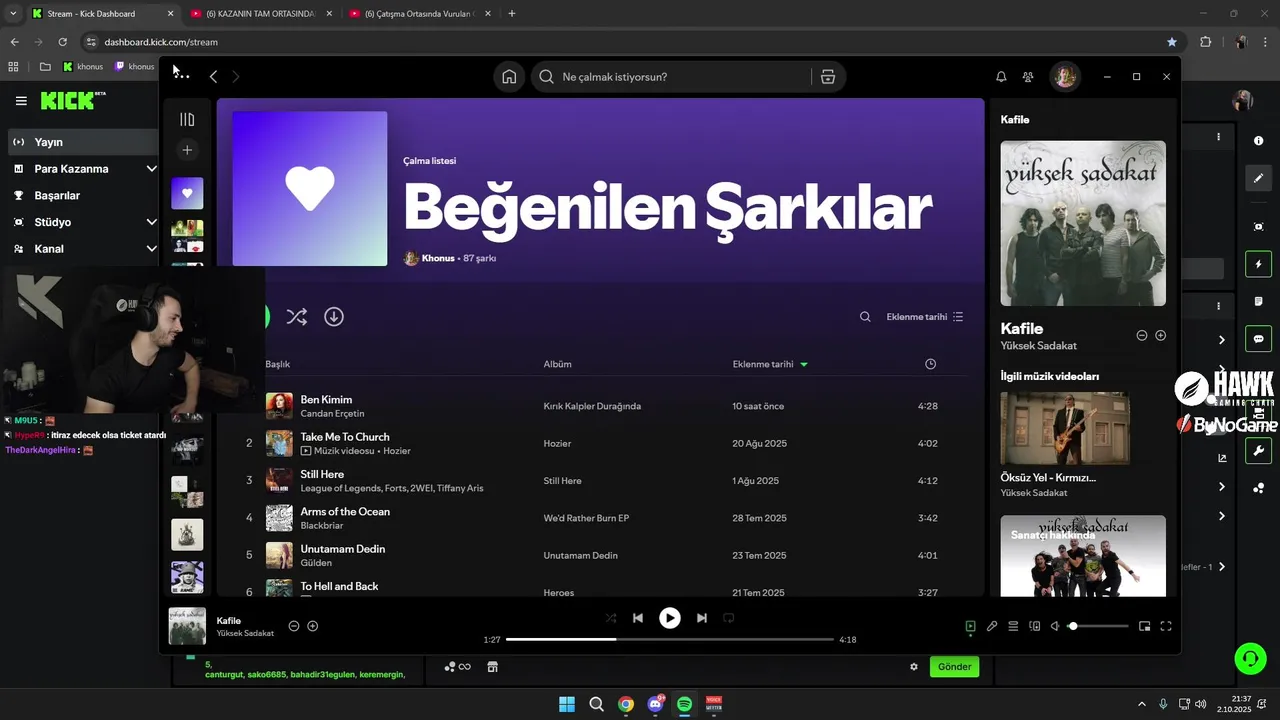The width and height of the screenshot is (1280, 720).
Task: Open Öksüz Yel music video thumbnail
Action: pyautogui.click(x=1065, y=428)
